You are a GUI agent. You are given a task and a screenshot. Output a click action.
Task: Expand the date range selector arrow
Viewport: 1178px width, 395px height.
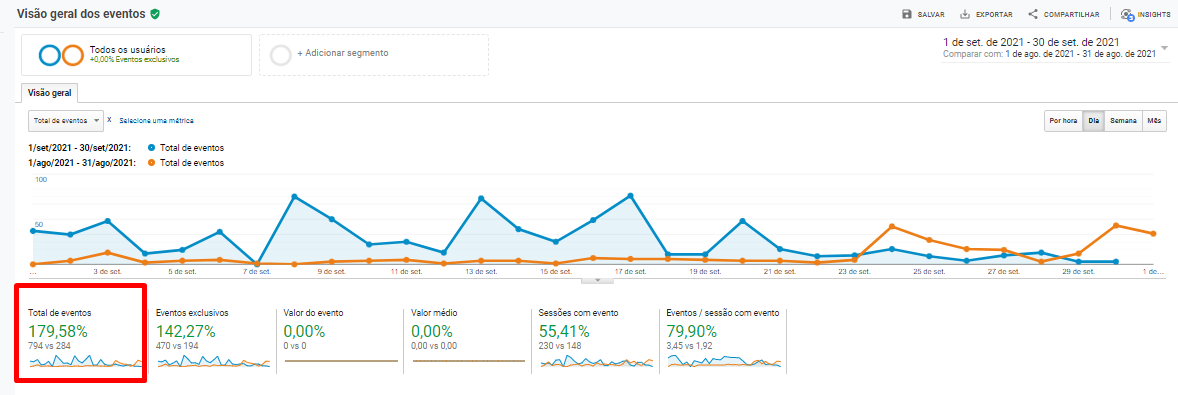1164,48
